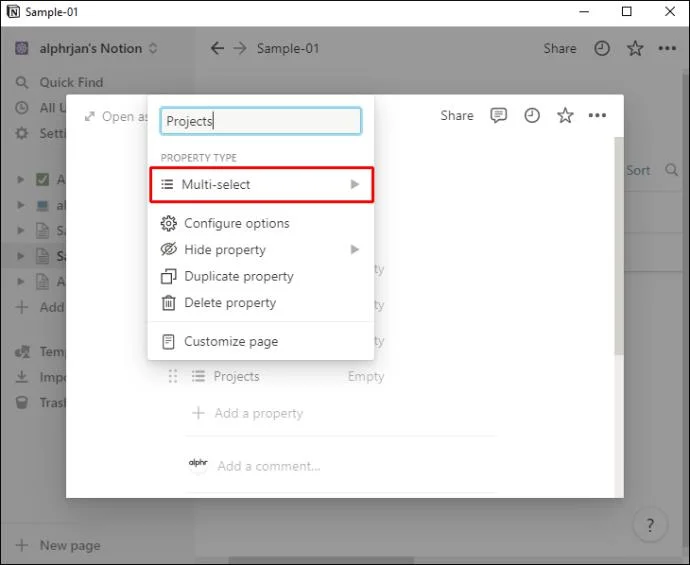Expand the Hide property submenu arrow
690x565 pixels.
[x=355, y=249]
